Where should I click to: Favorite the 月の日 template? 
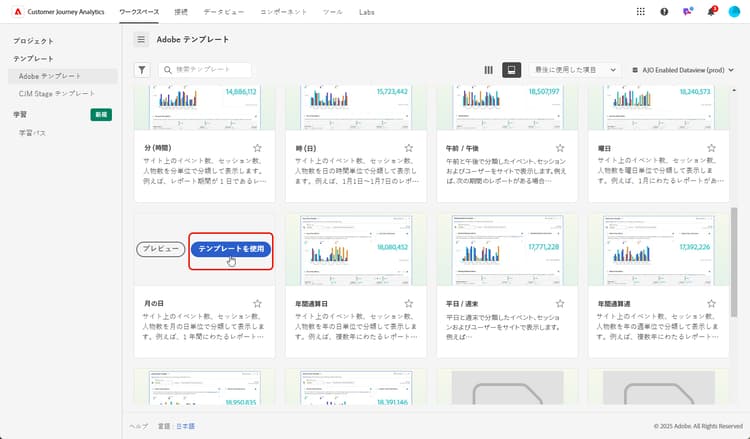[x=257, y=303]
